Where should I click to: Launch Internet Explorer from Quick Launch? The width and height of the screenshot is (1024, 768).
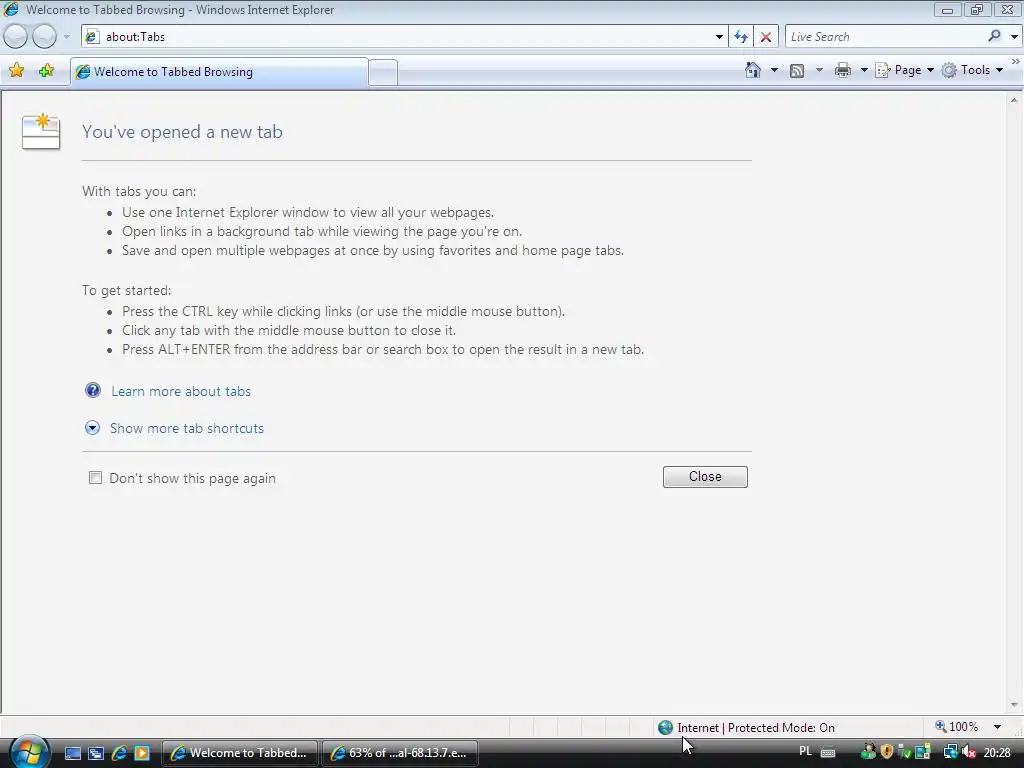119,753
